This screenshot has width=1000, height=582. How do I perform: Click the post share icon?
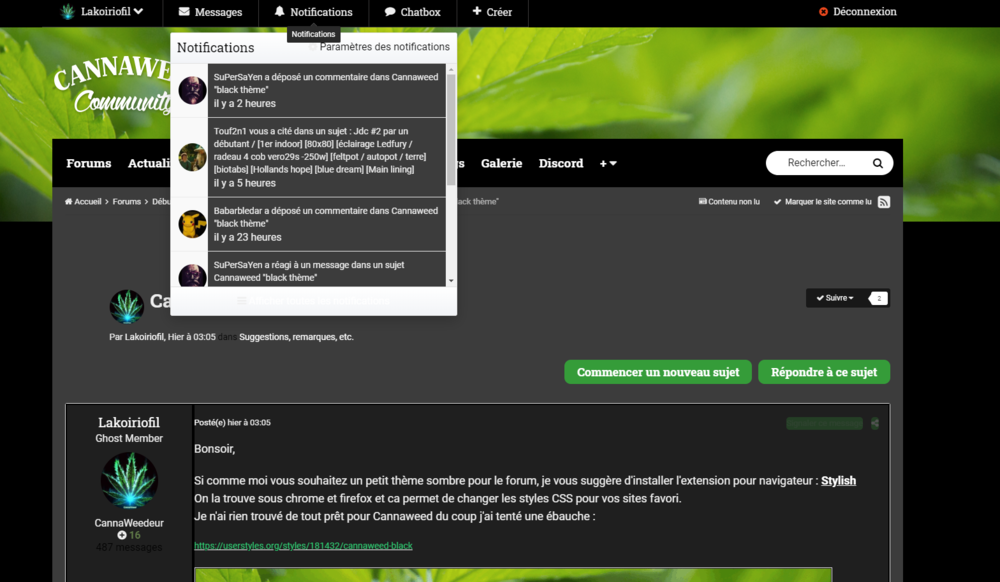[x=875, y=423]
